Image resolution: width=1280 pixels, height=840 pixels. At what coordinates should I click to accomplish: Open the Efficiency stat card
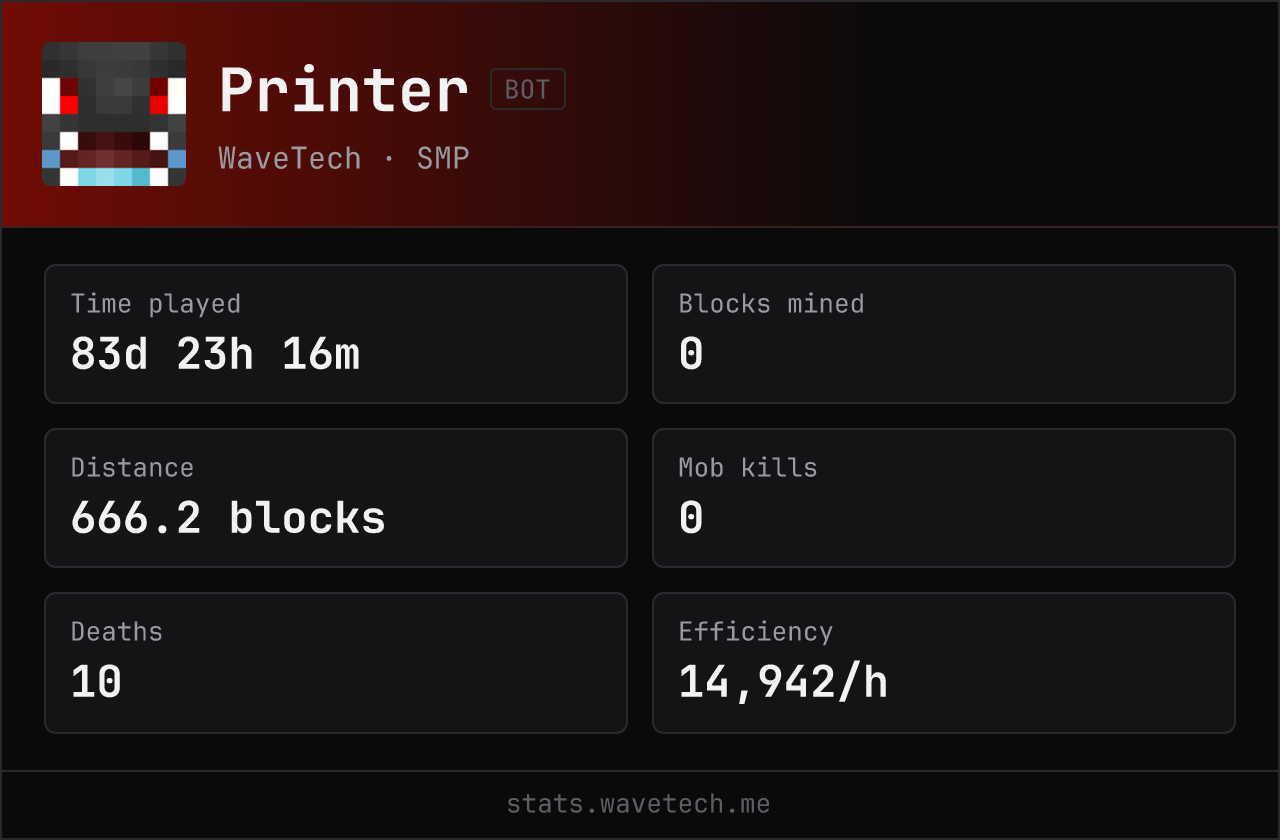coord(944,663)
